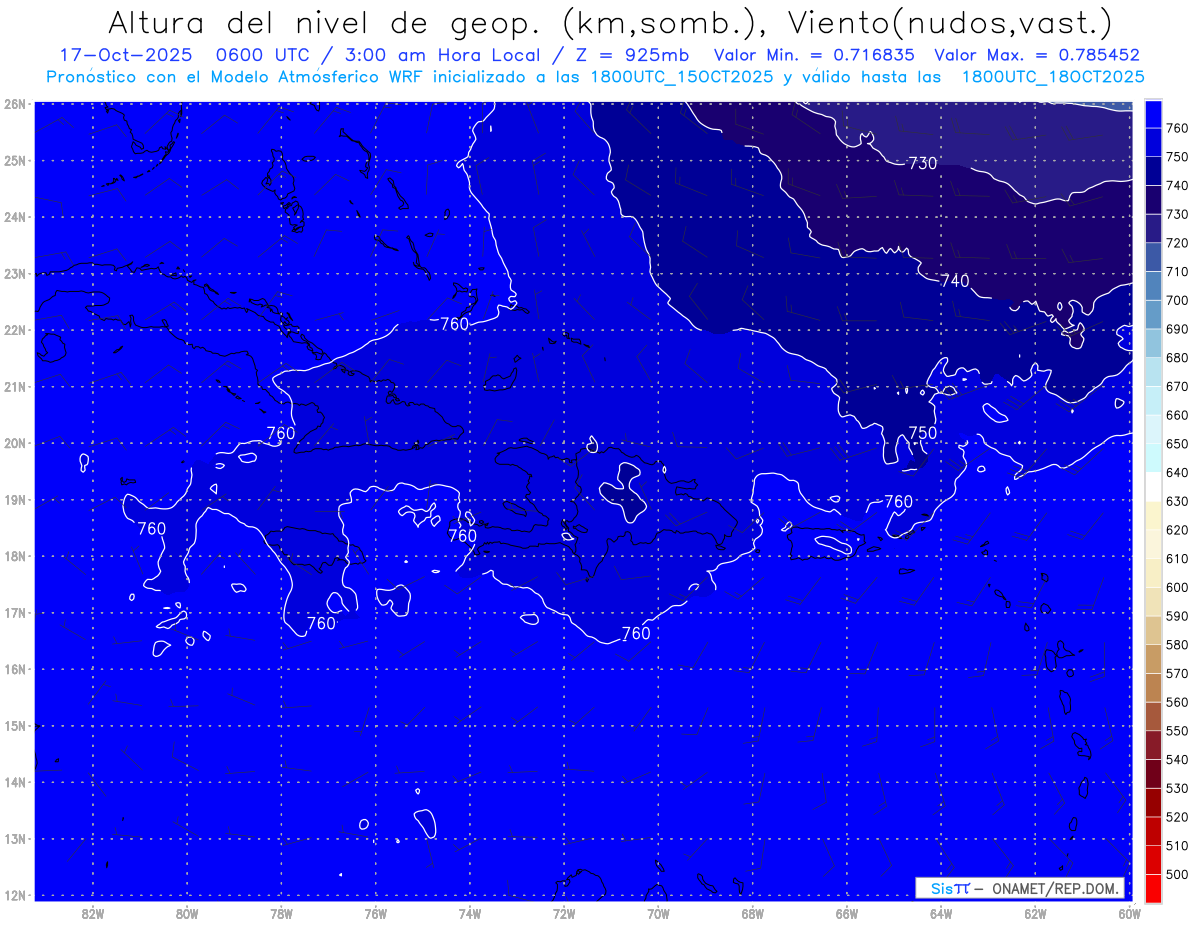Image resolution: width=1200 pixels, height=927 pixels.
Task: Click the 72W longitude label
Action: coord(564,913)
